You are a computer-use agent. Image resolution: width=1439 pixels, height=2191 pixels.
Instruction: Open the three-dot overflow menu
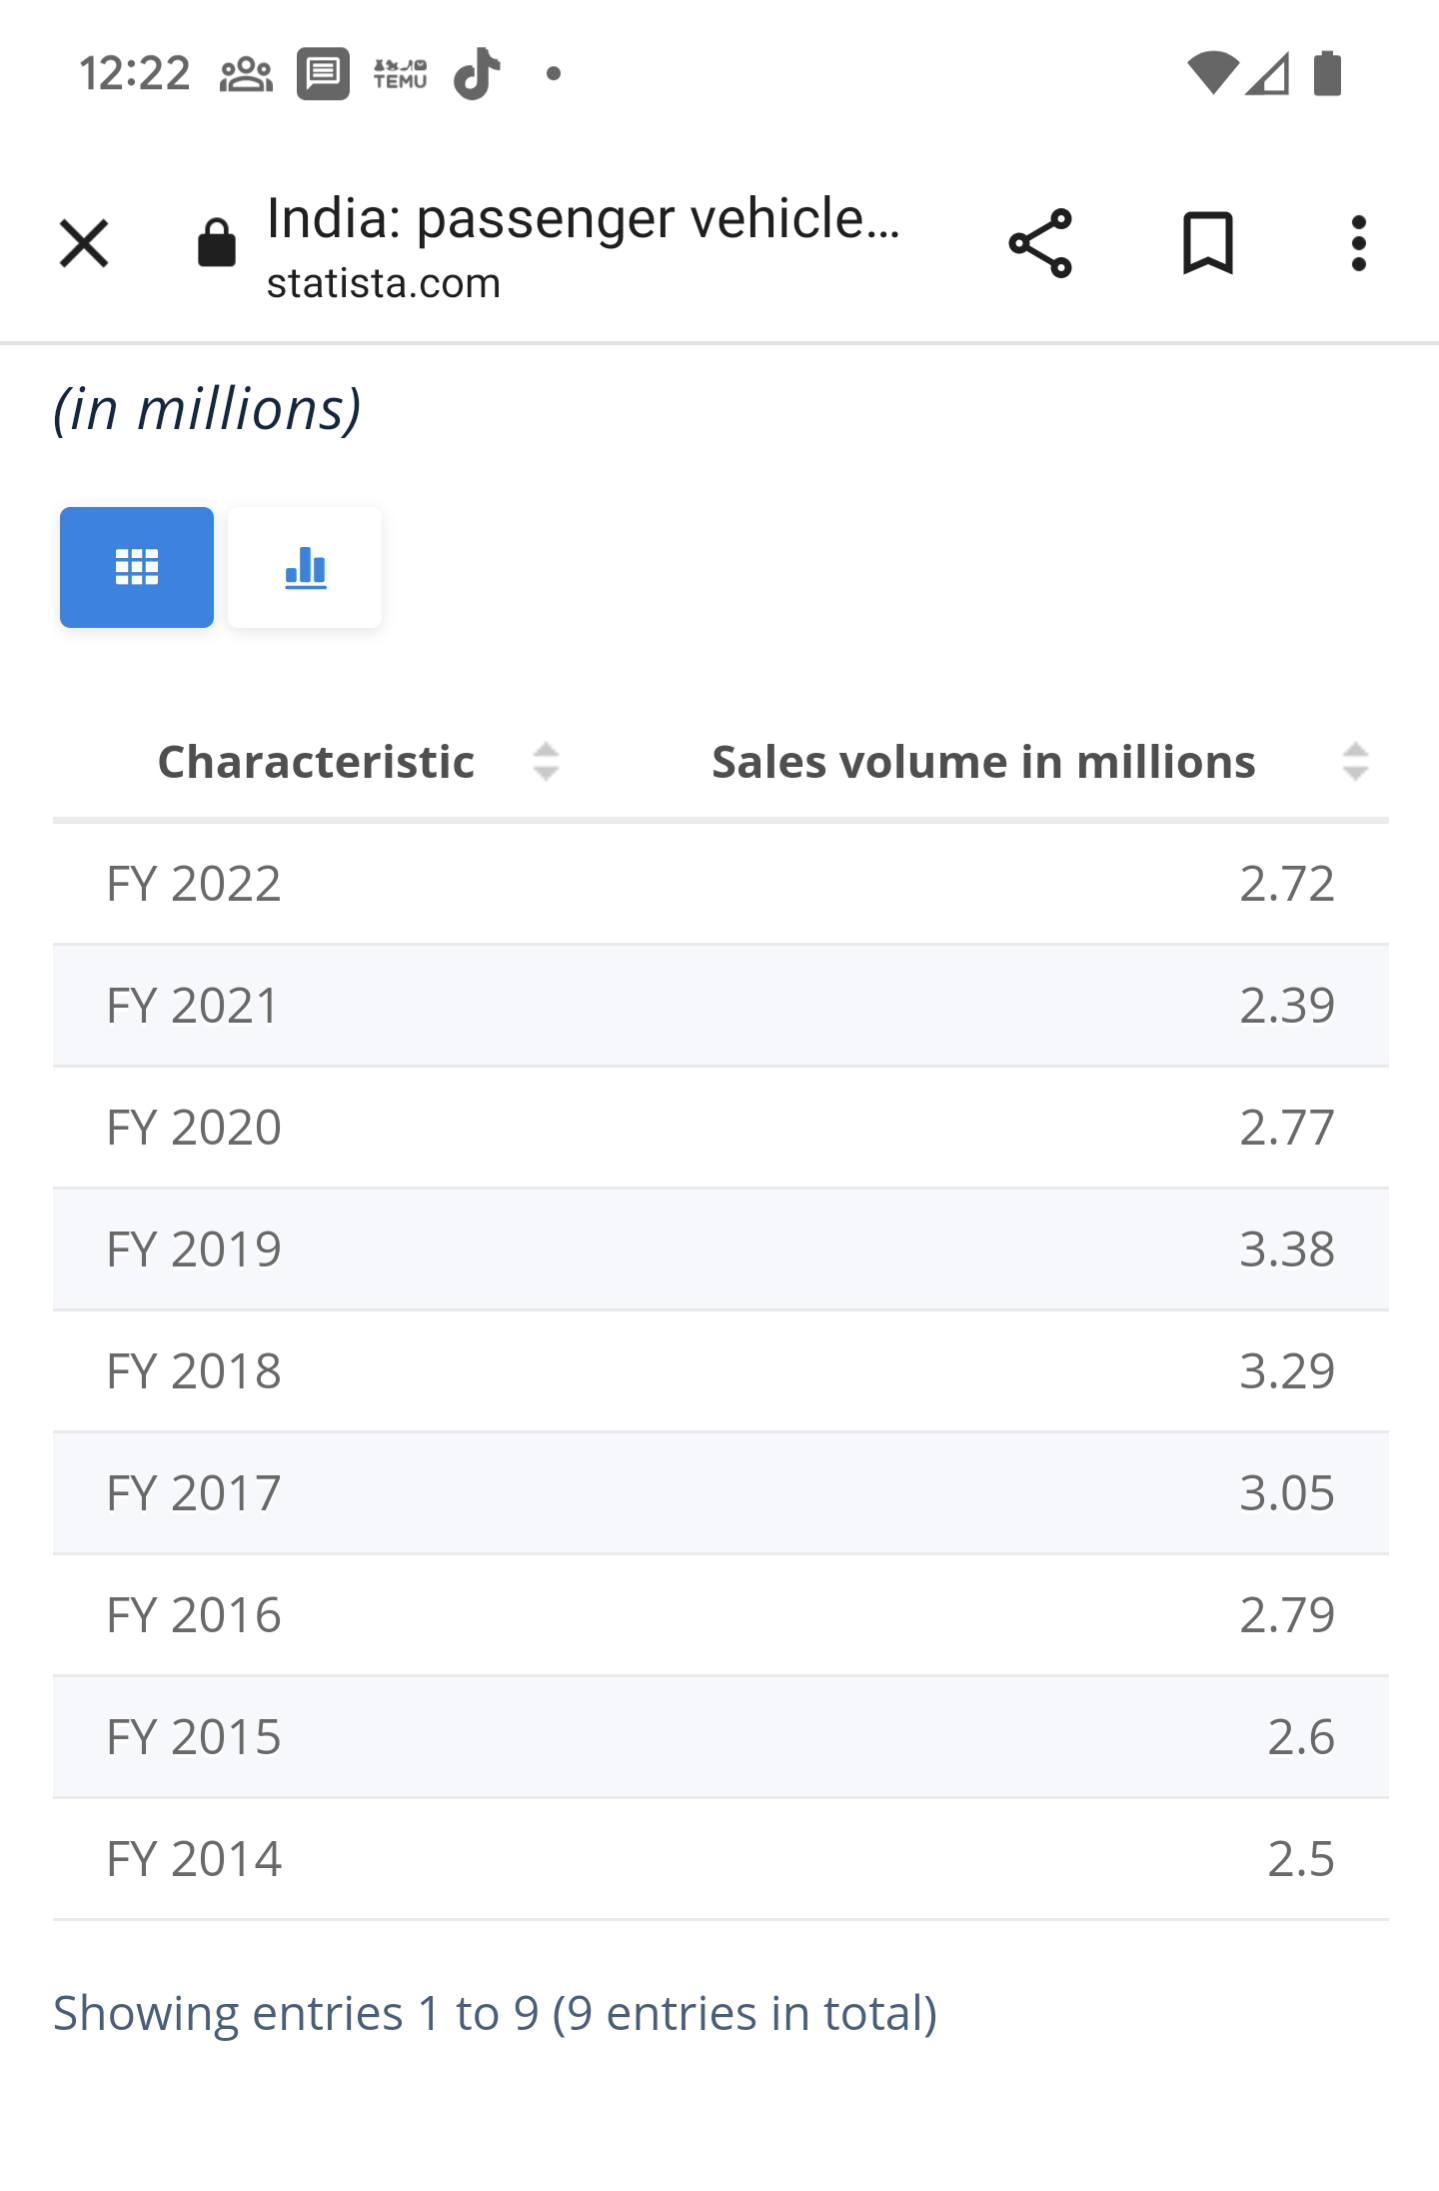[1357, 243]
